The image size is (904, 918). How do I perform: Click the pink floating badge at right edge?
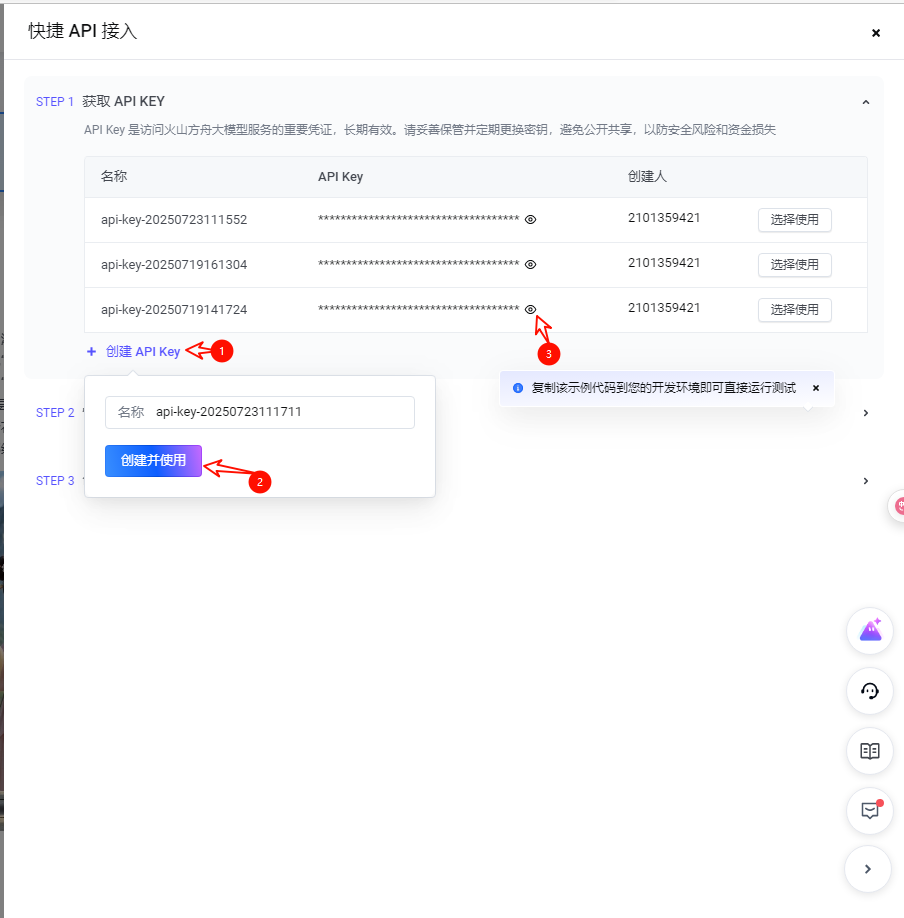[x=897, y=507]
